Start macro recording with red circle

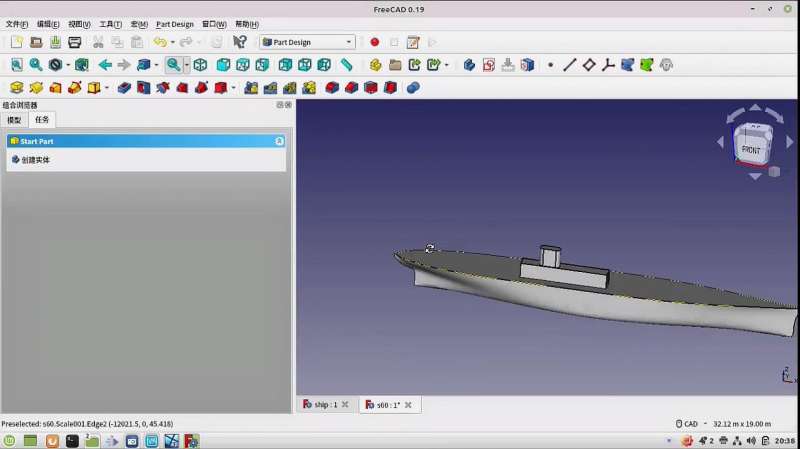coord(375,42)
